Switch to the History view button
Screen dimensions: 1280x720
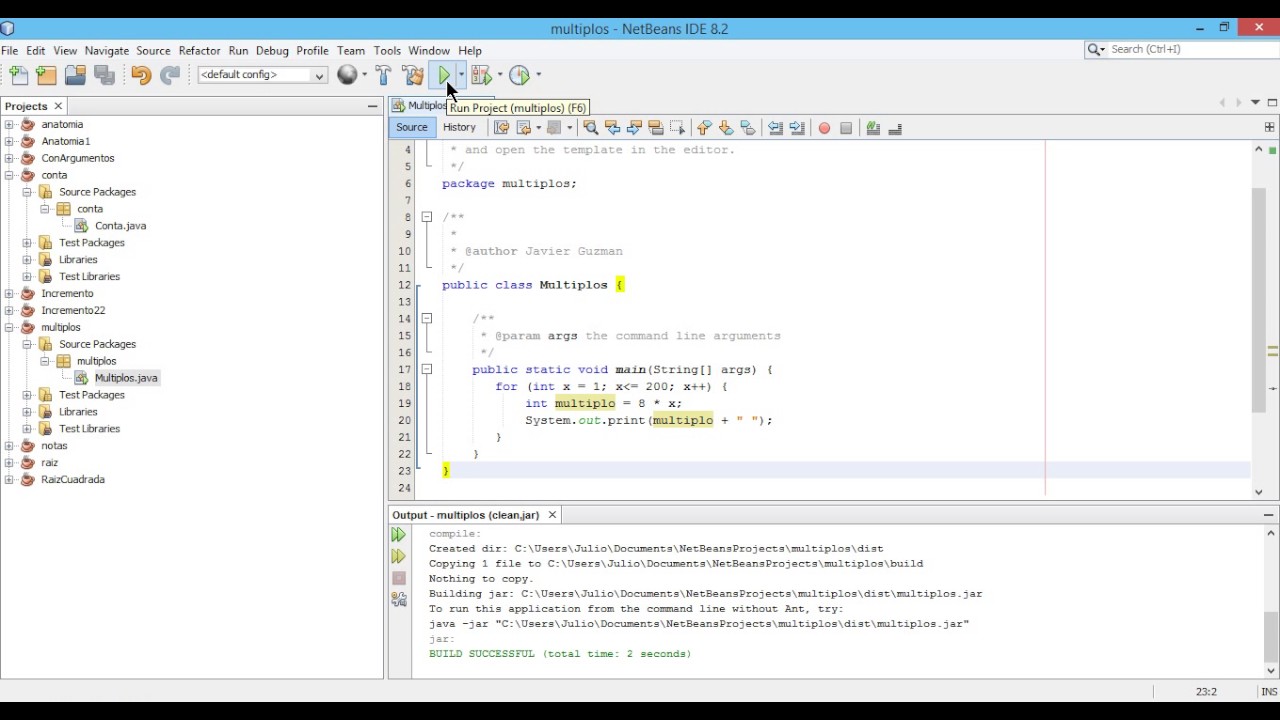(459, 128)
